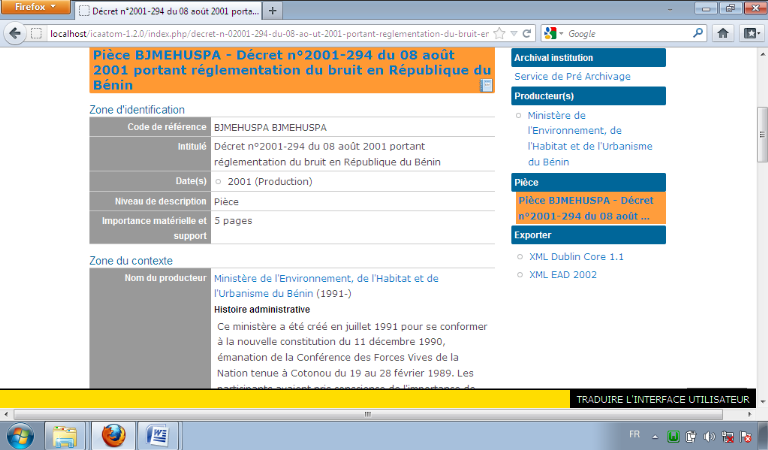Click the Pièce sidebar section header
This screenshot has width=768, height=450.
(x=588, y=182)
